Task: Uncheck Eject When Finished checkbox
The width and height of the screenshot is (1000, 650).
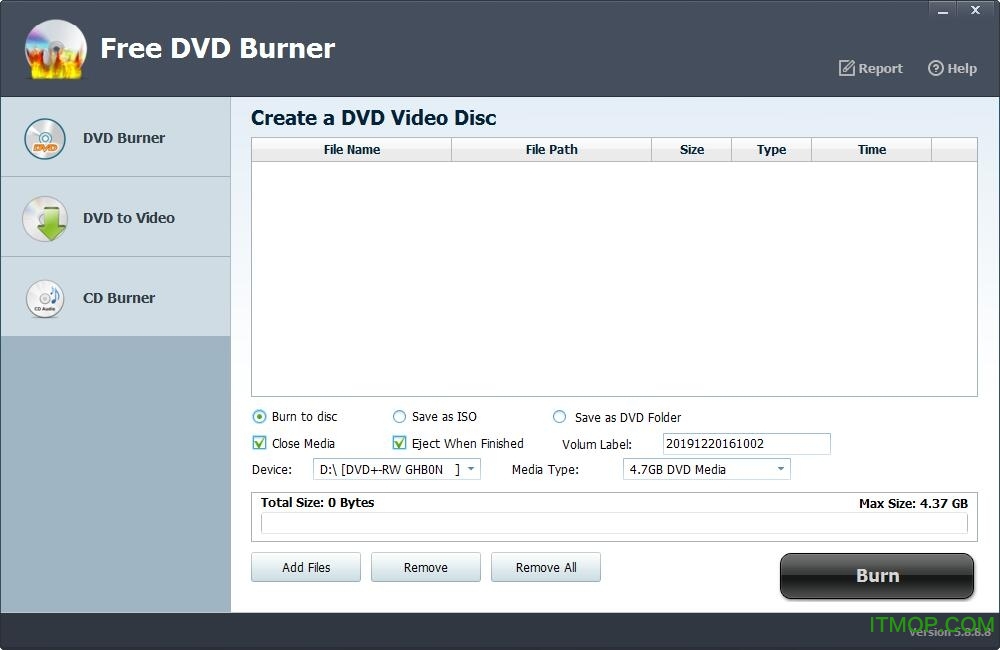Action: (x=399, y=443)
